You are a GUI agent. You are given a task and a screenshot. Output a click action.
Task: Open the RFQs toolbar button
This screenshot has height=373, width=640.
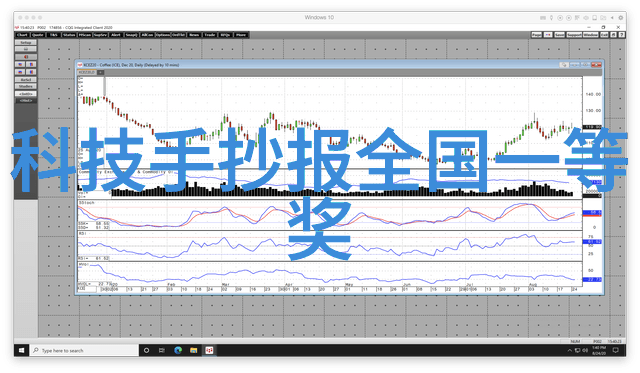click(225, 35)
